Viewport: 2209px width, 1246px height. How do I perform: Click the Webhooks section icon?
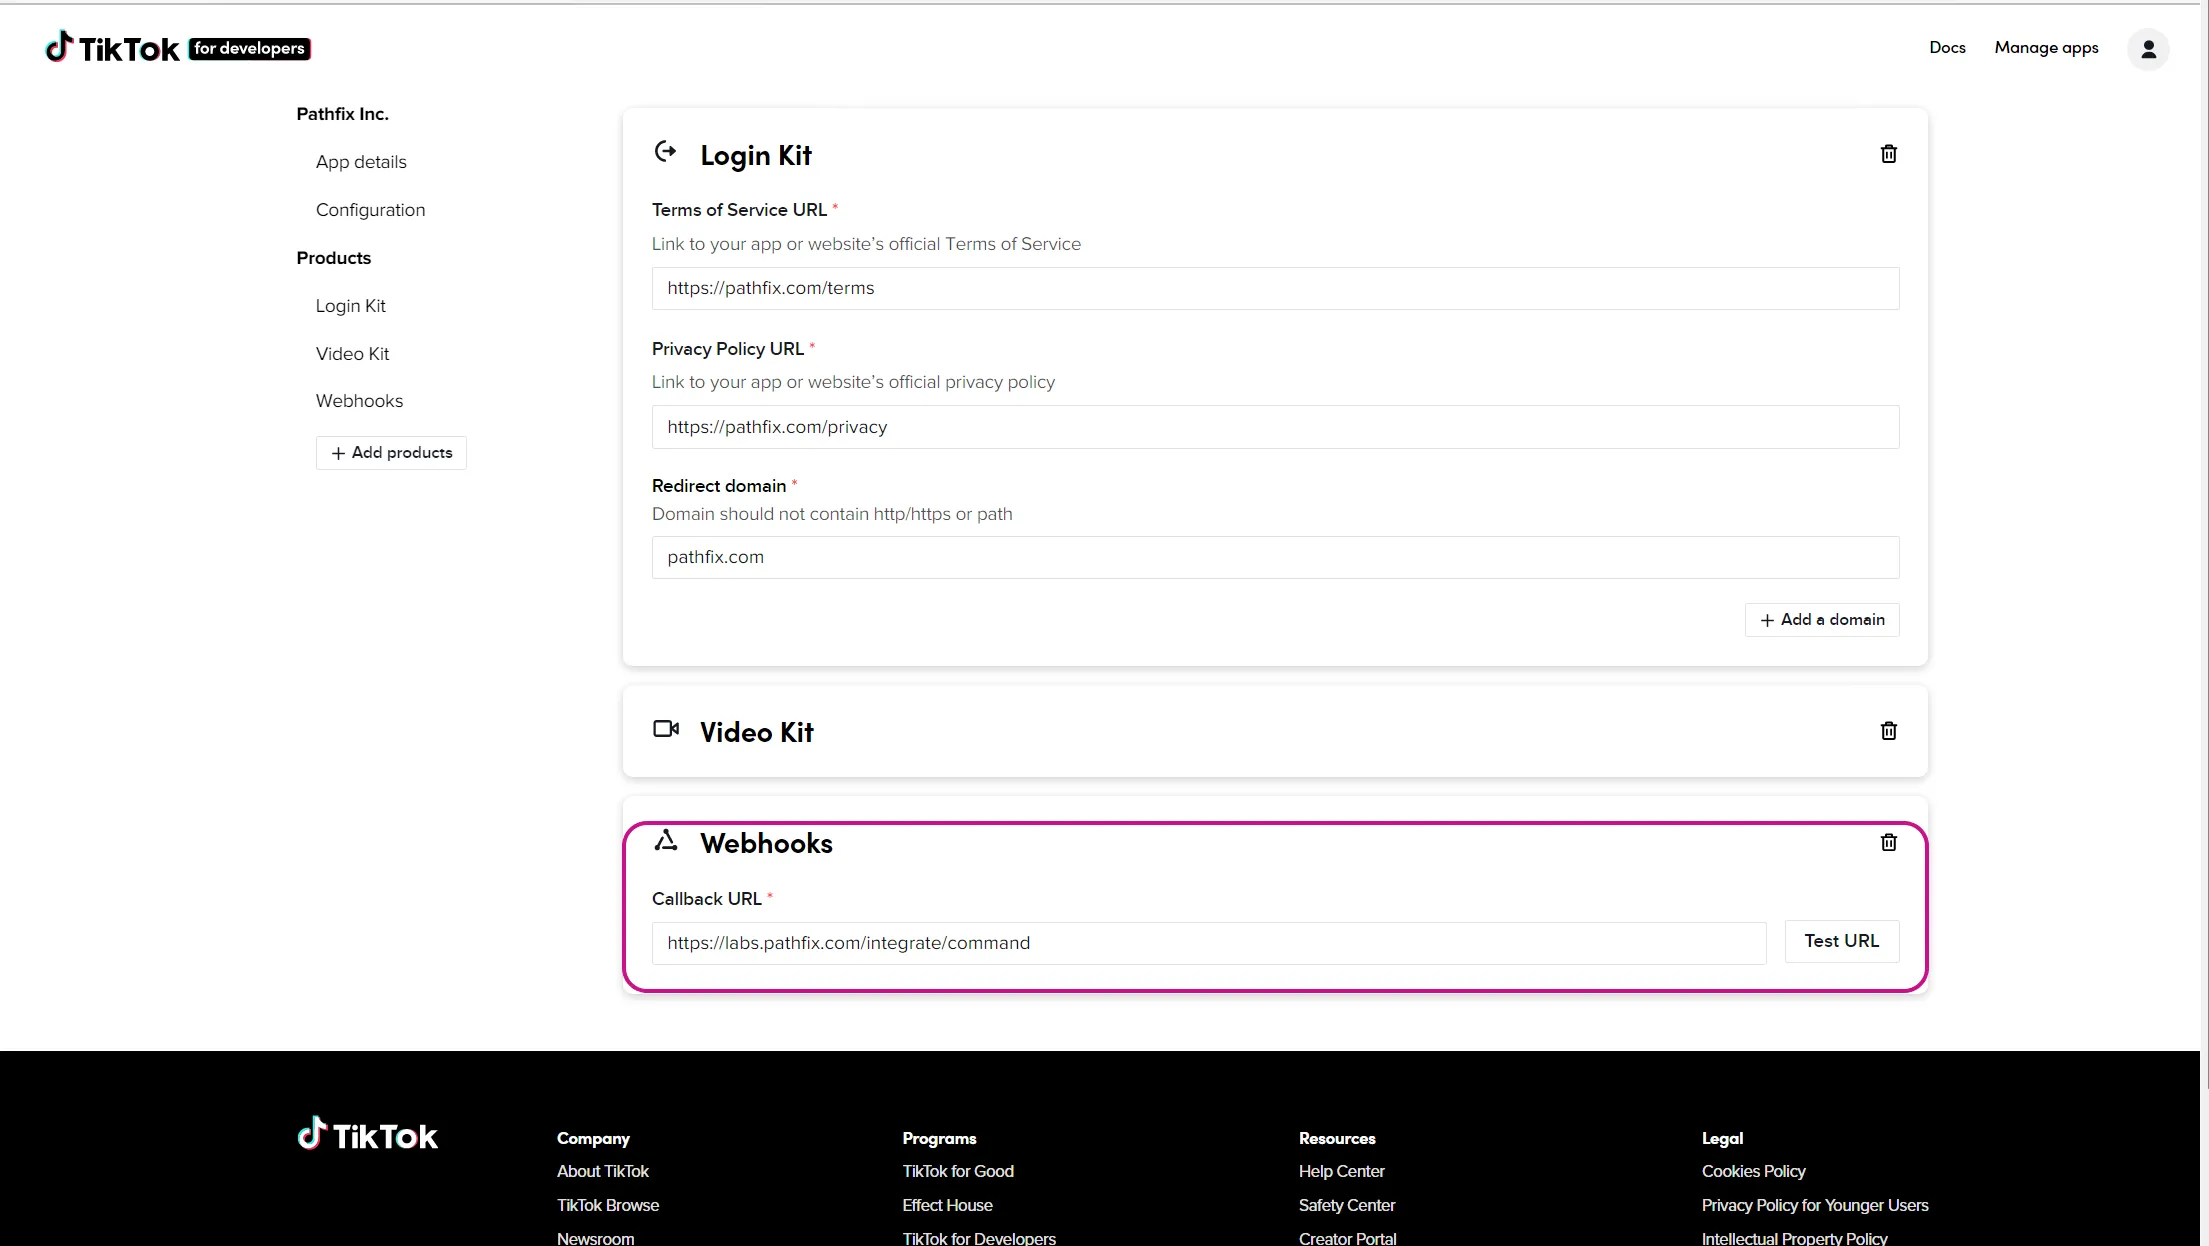click(x=666, y=840)
